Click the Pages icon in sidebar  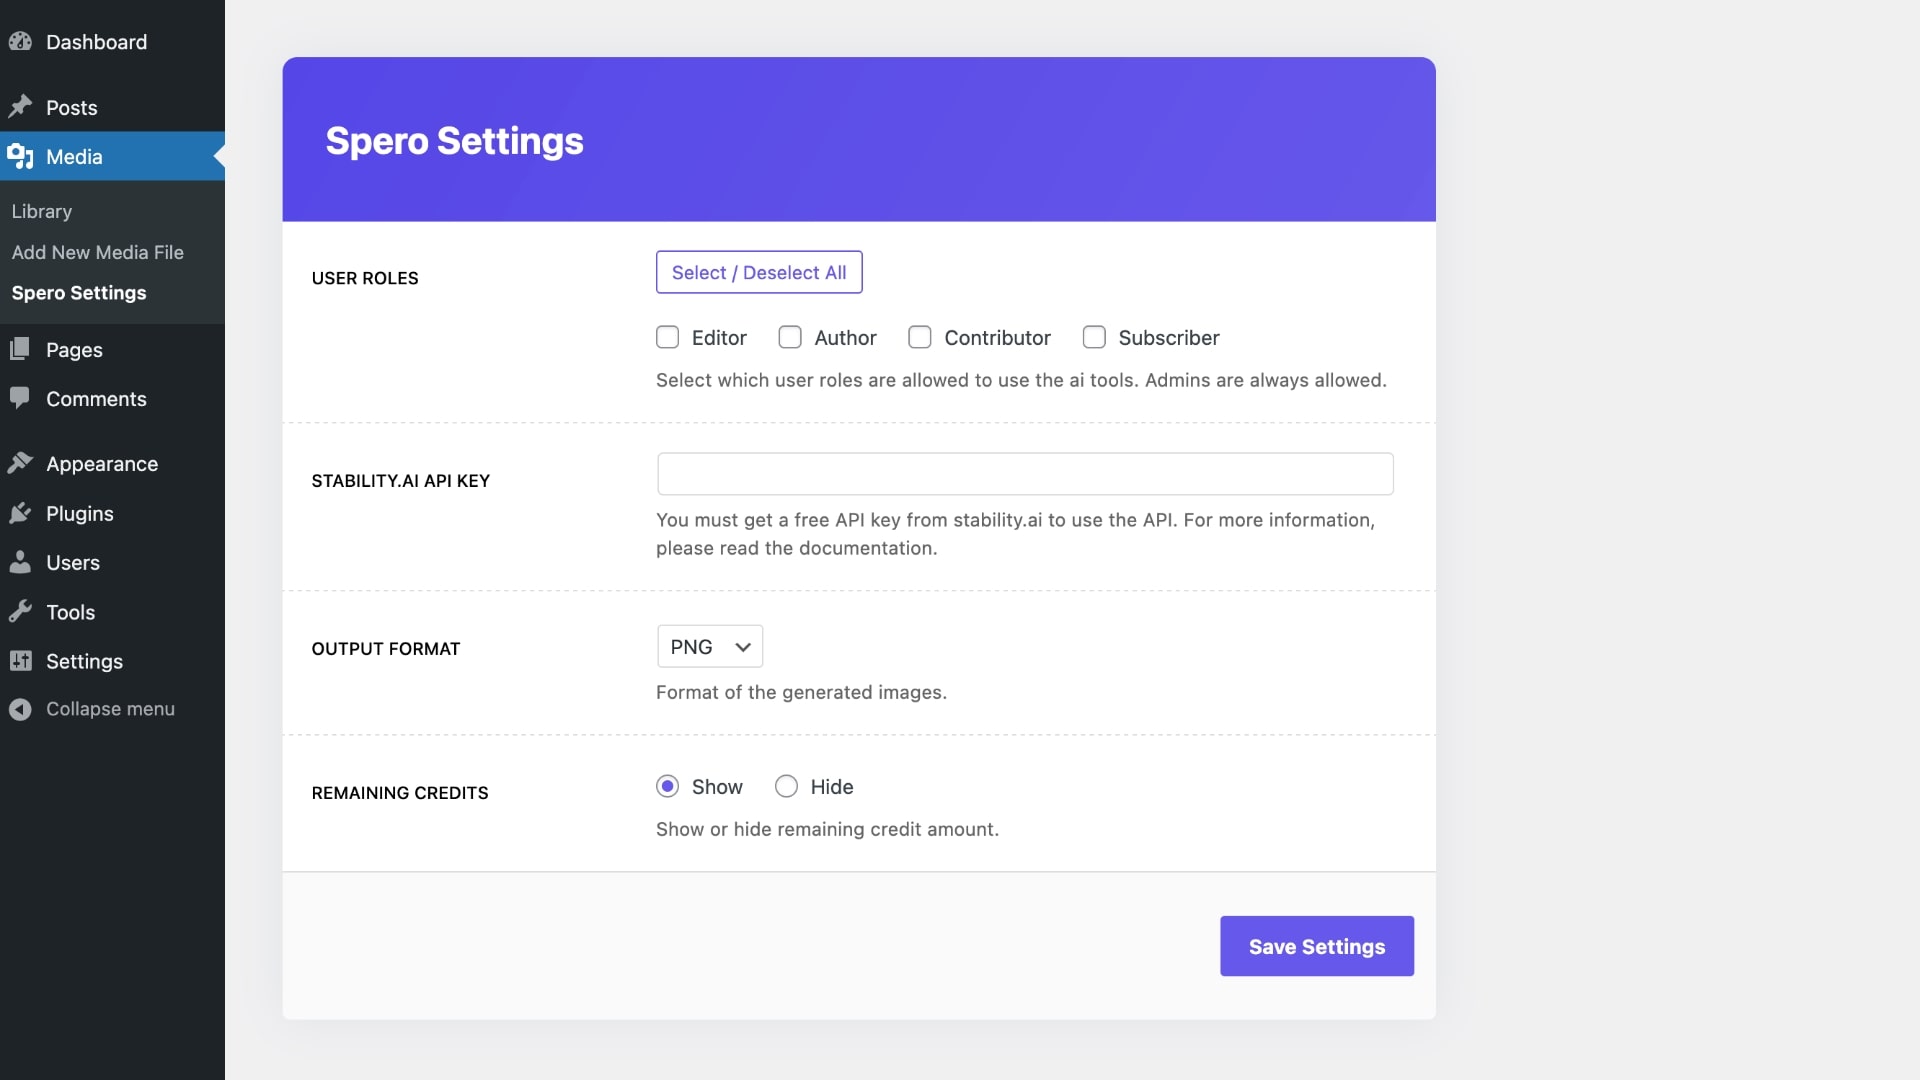click(20, 350)
